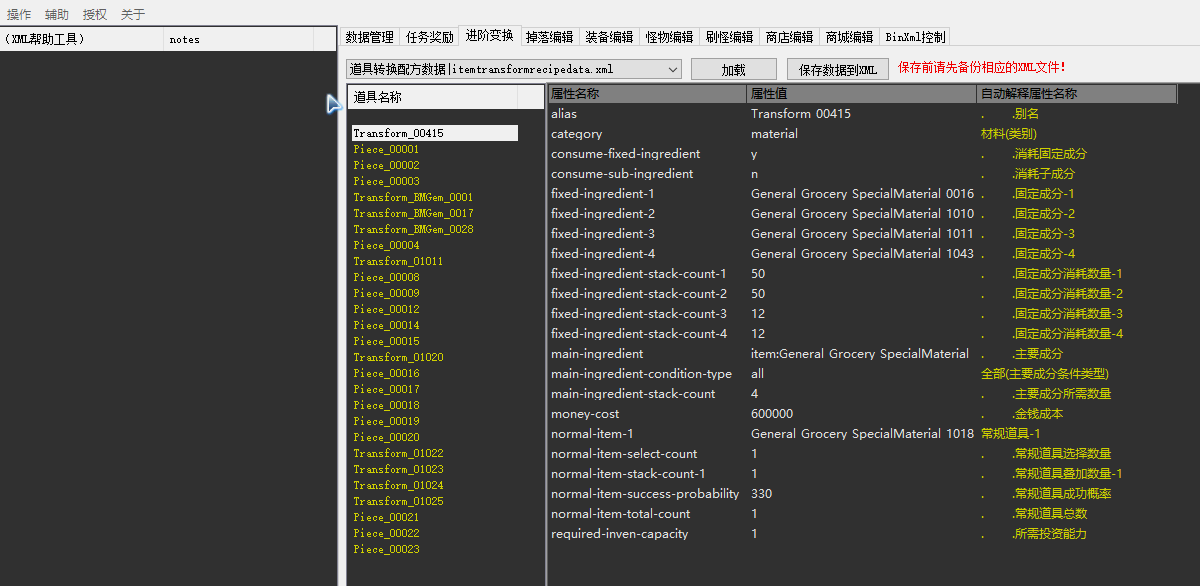Select Transform_01020 in the list
Image resolution: width=1200 pixels, height=586 pixels.
(398, 357)
